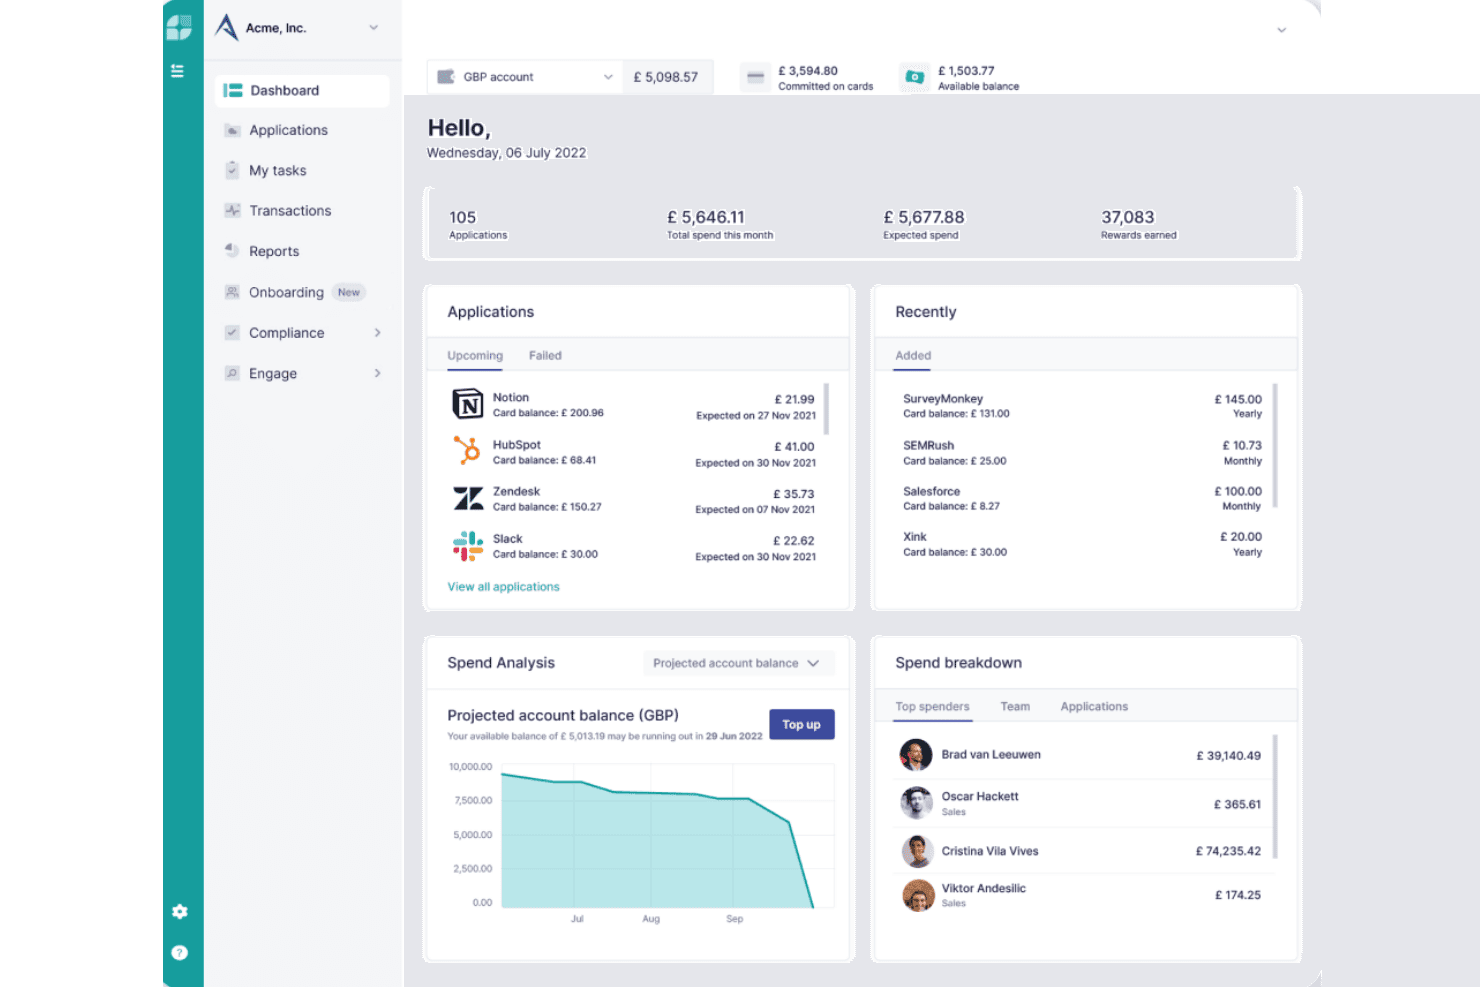This screenshot has height=987, width=1480.
Task: Click the Applications sidebar icon
Action: (x=232, y=130)
